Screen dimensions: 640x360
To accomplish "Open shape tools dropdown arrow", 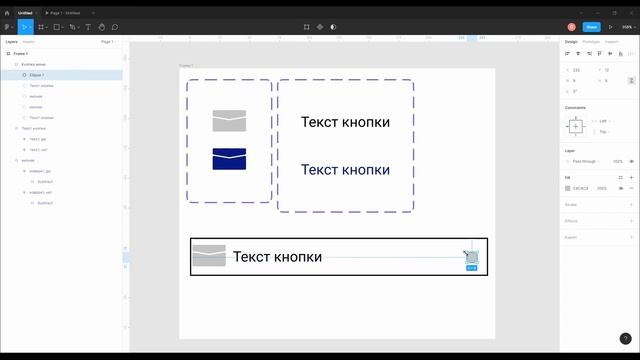I will [x=62, y=27].
